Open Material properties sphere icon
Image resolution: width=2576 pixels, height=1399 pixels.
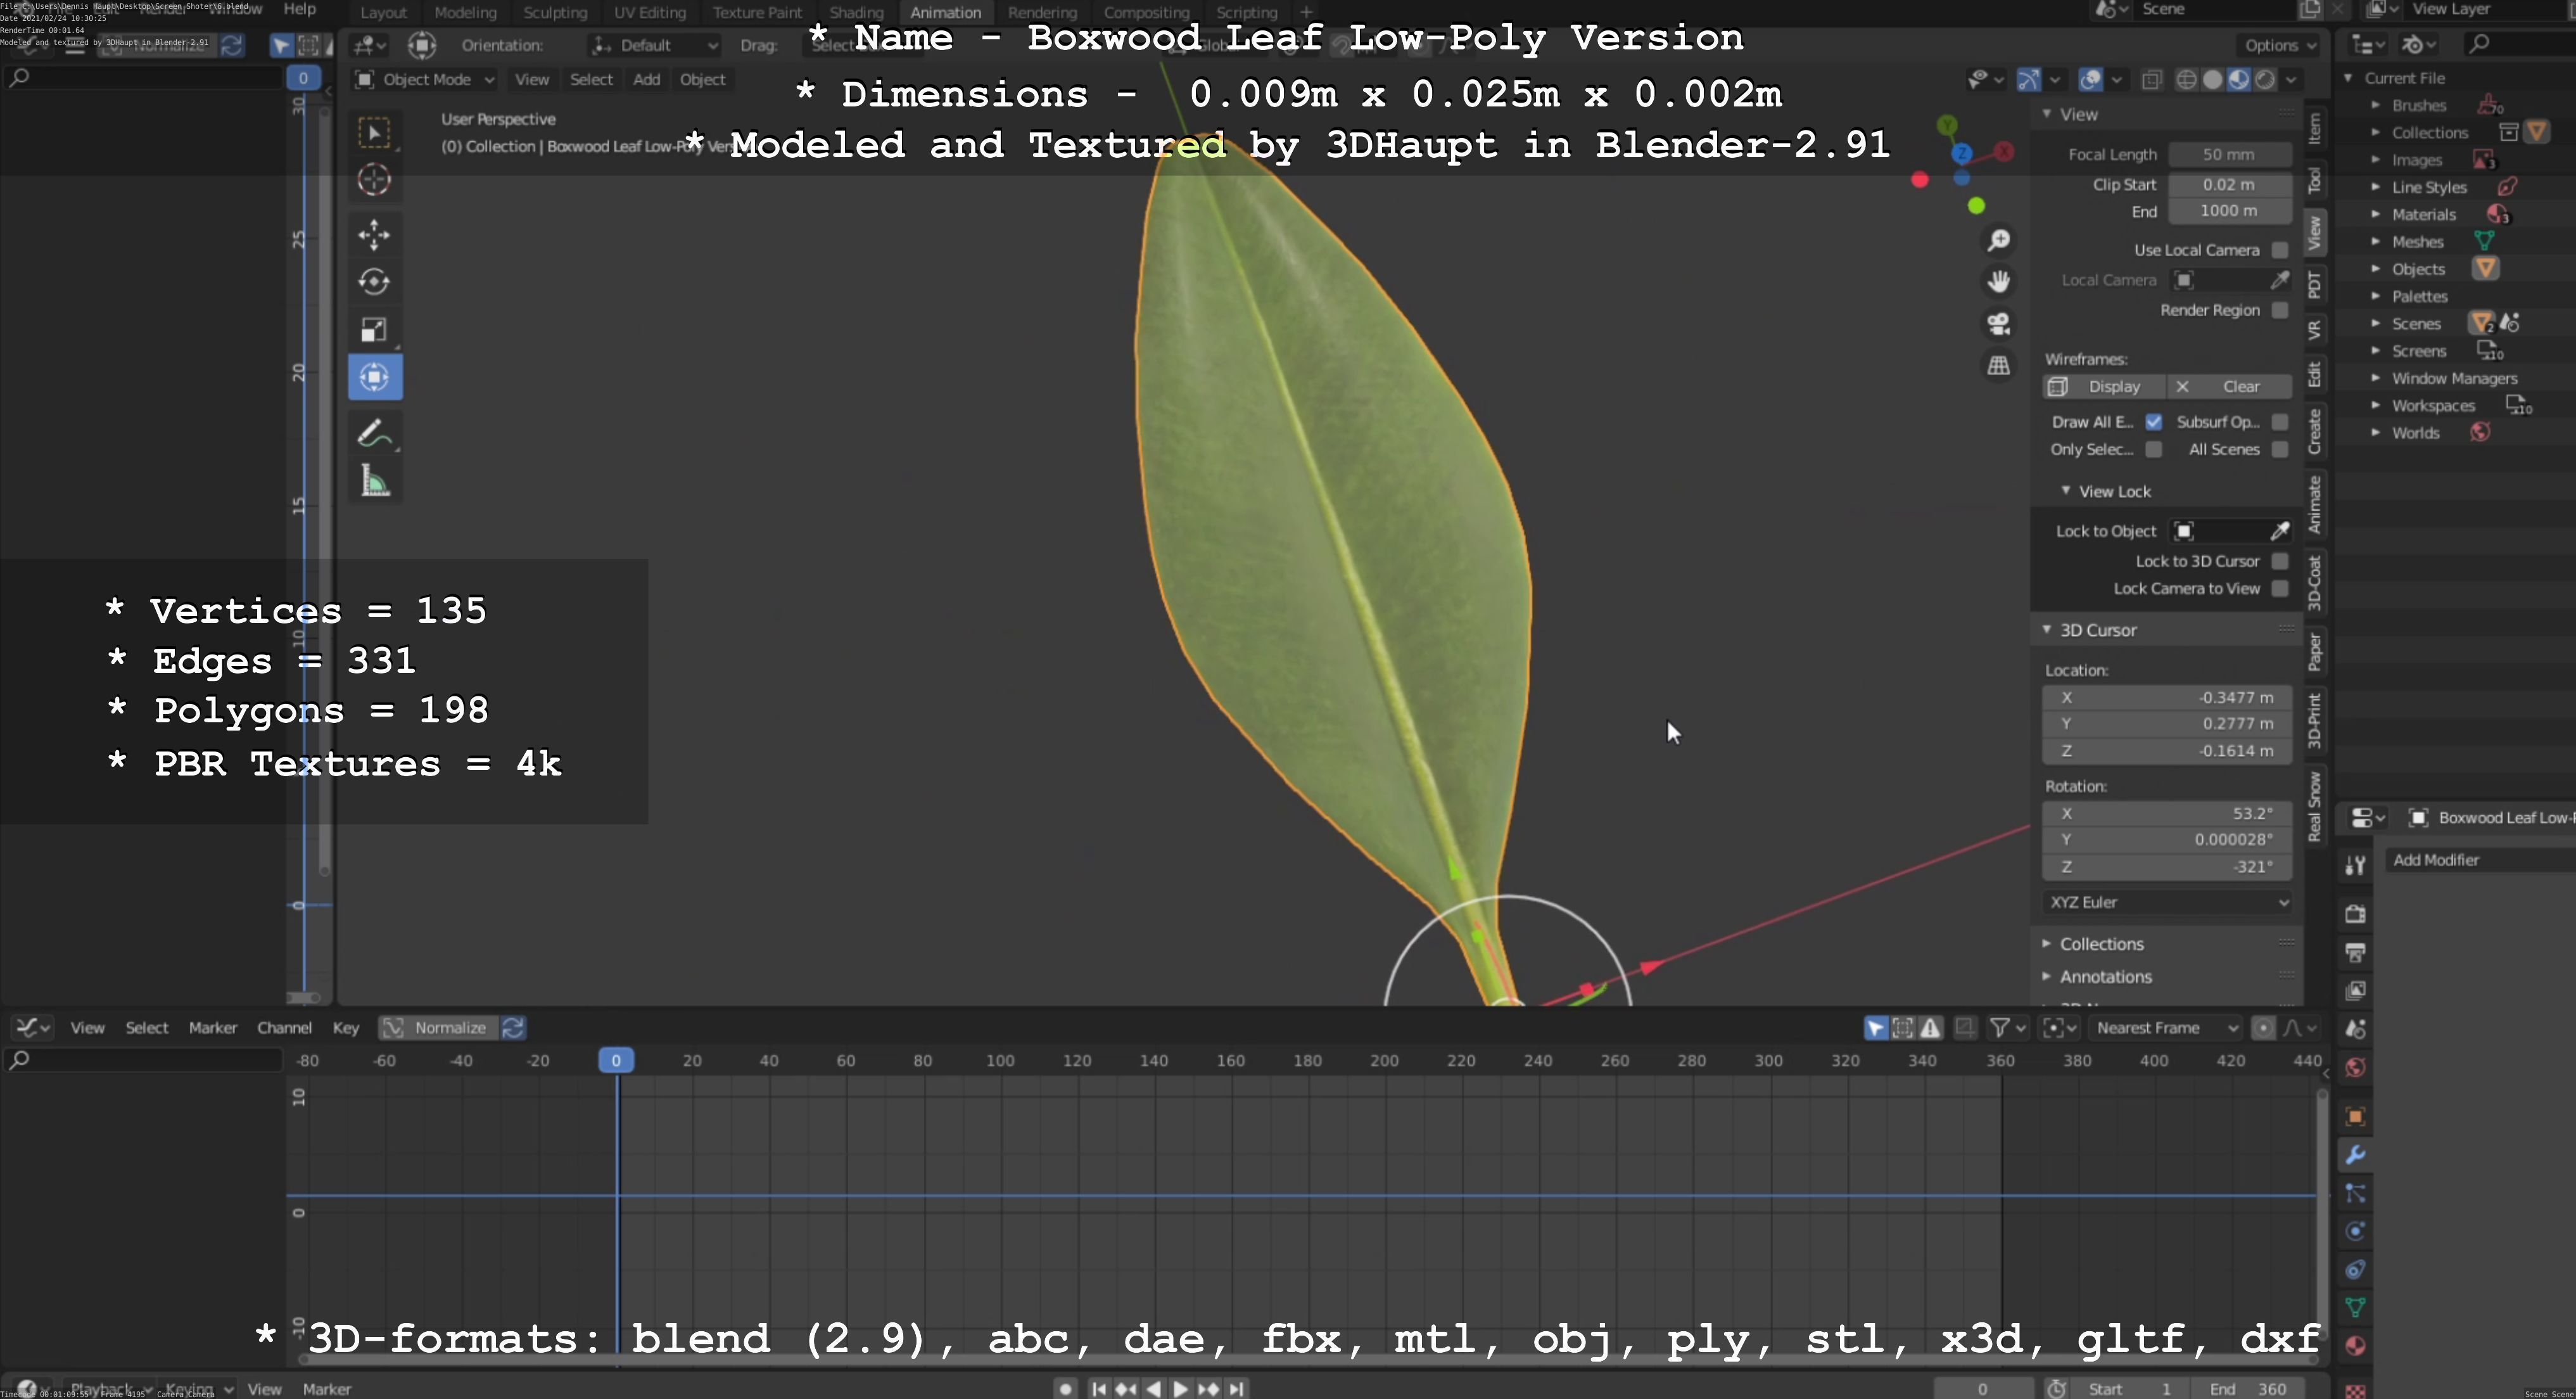[2355, 1345]
